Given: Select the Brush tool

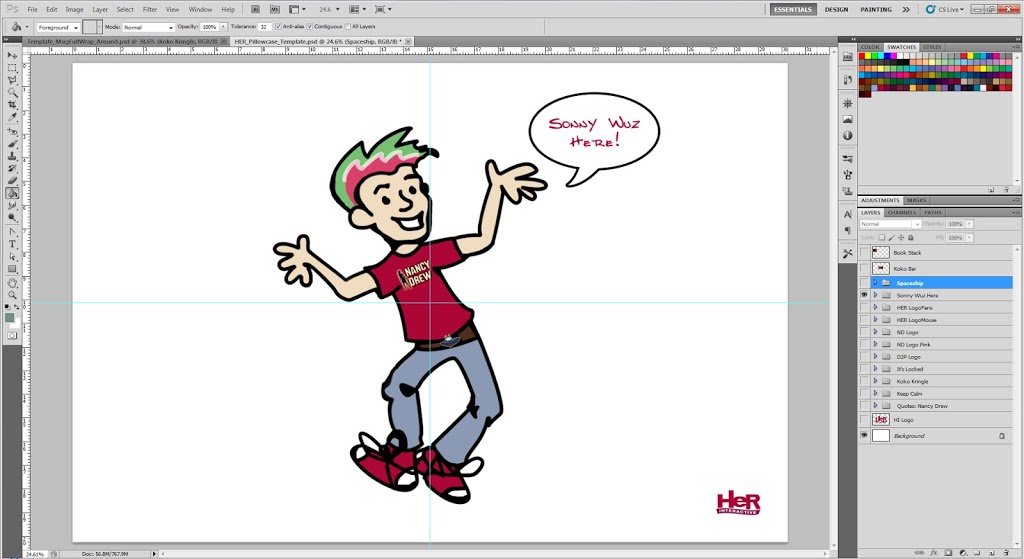Looking at the screenshot, I should (x=12, y=144).
